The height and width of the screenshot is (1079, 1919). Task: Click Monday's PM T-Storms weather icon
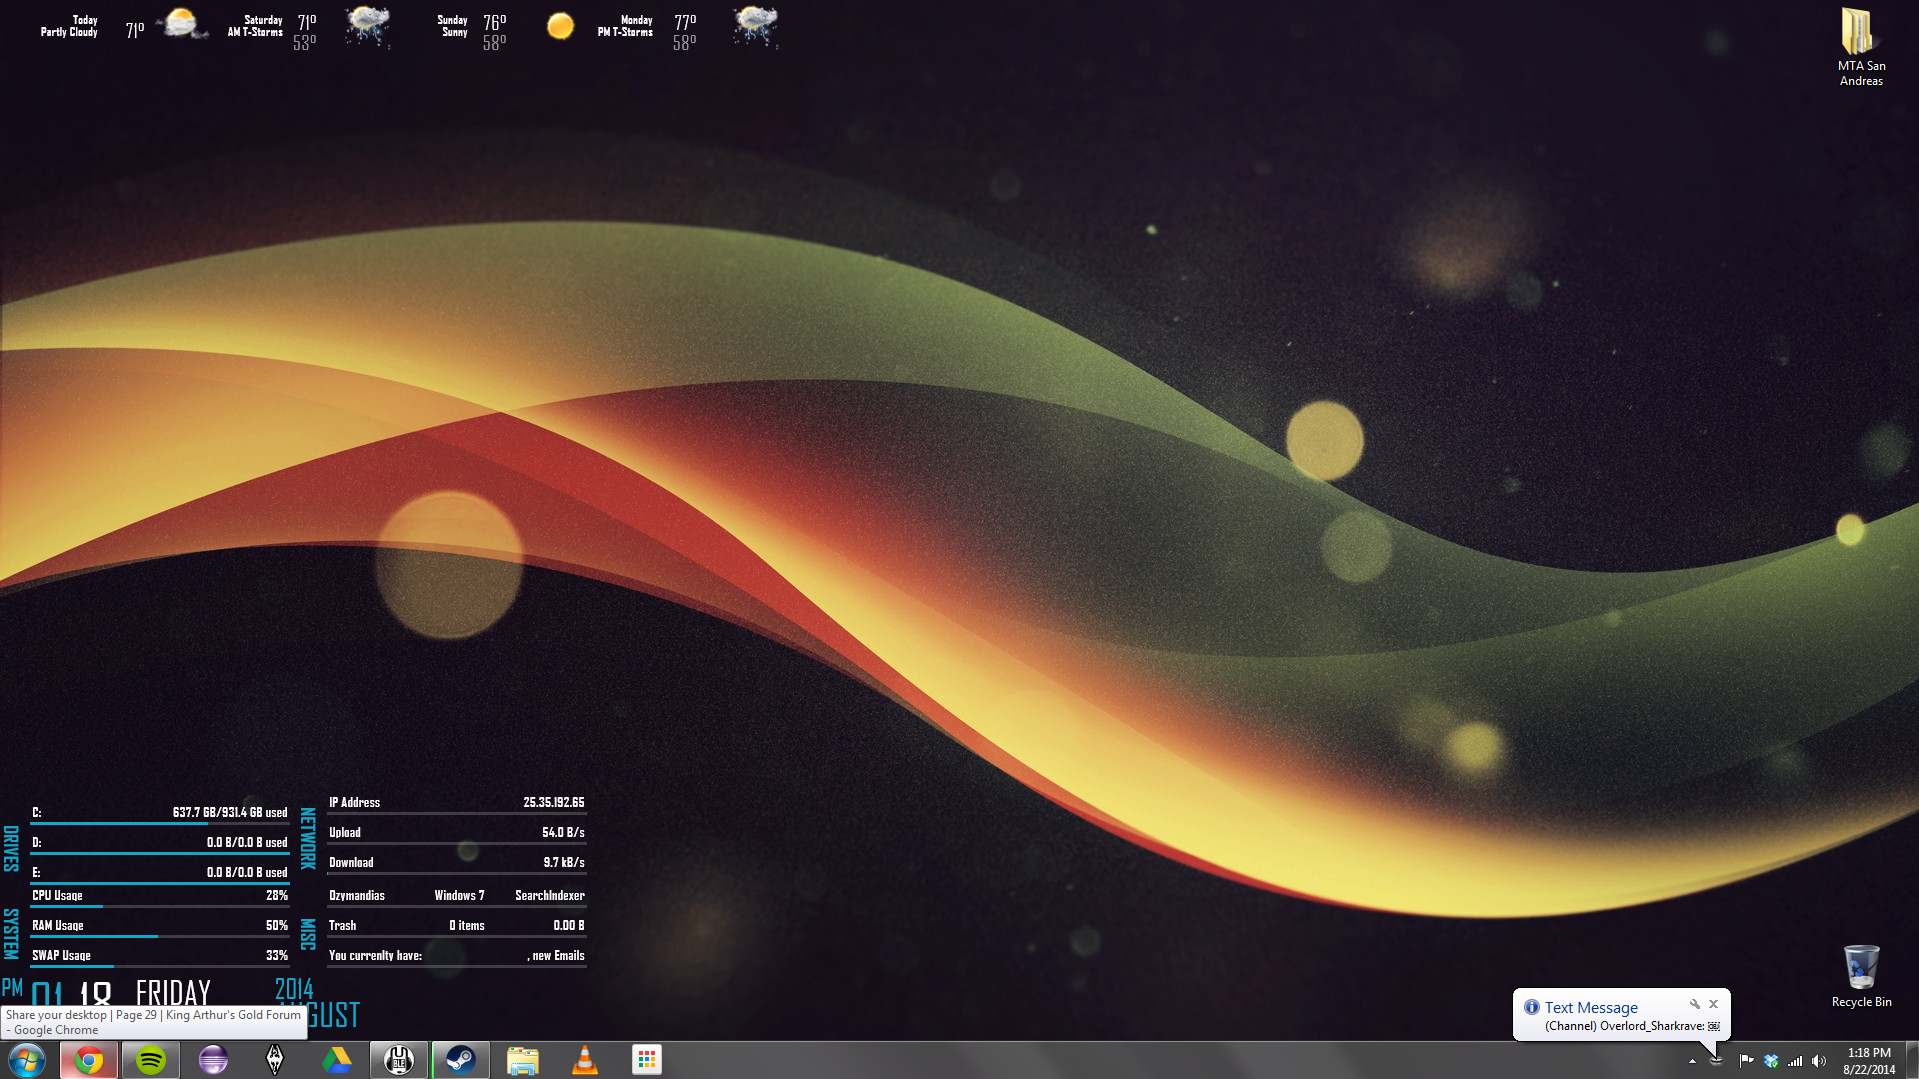(755, 26)
